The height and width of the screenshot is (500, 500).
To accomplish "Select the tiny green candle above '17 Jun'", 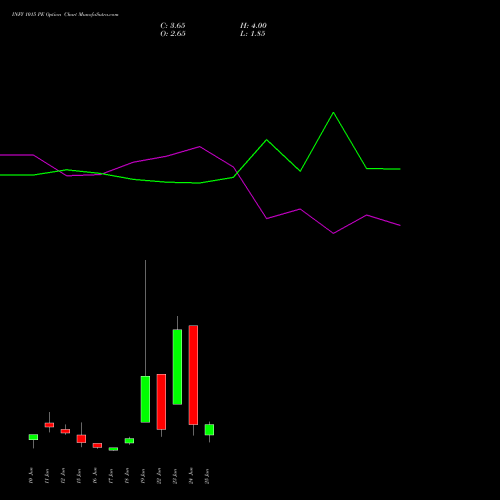I will (113, 449).
